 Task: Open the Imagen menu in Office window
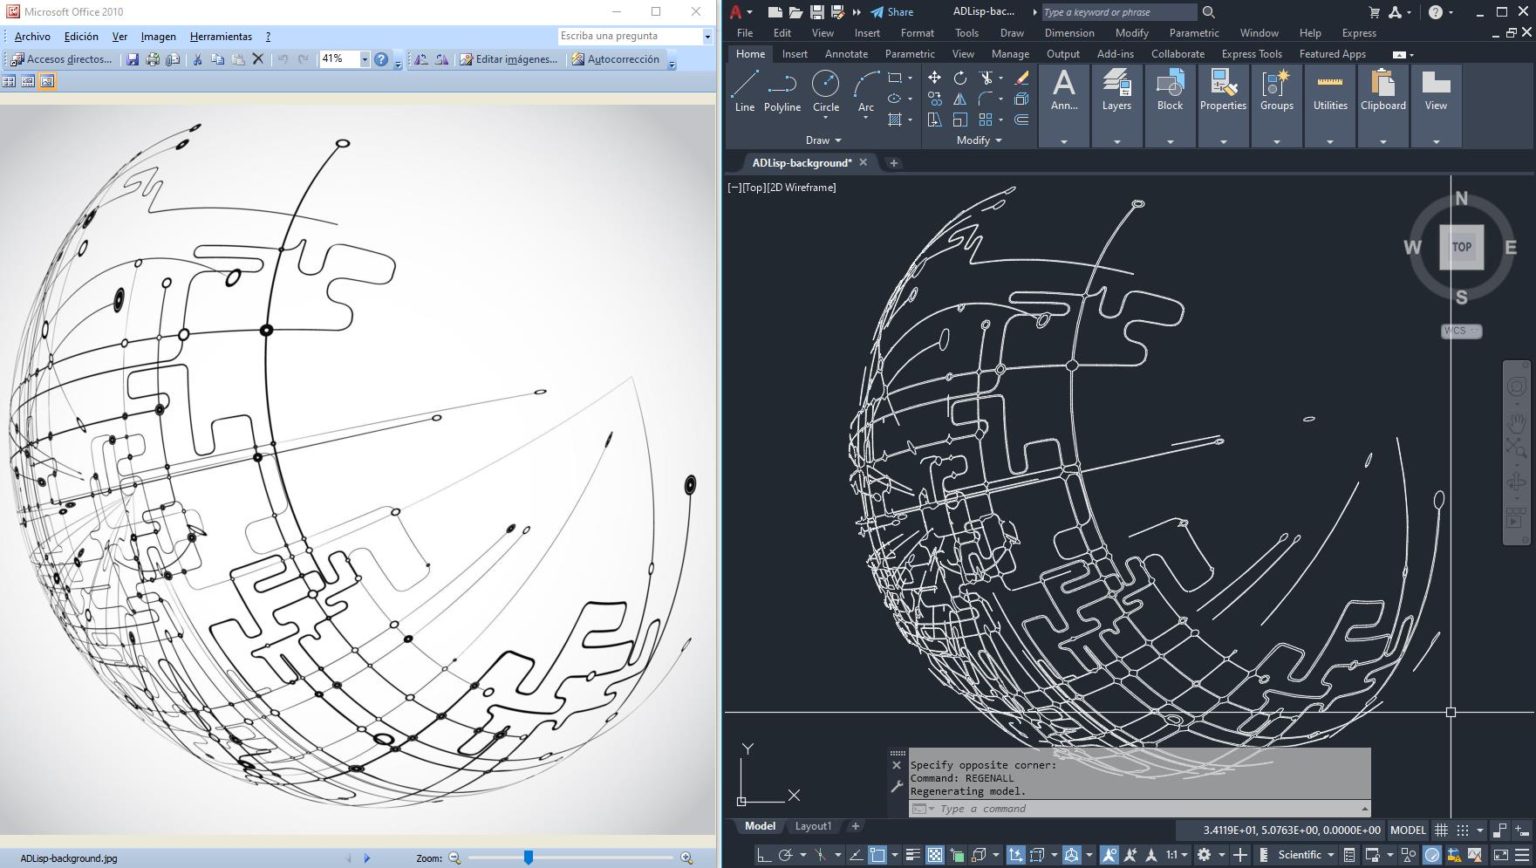(158, 36)
